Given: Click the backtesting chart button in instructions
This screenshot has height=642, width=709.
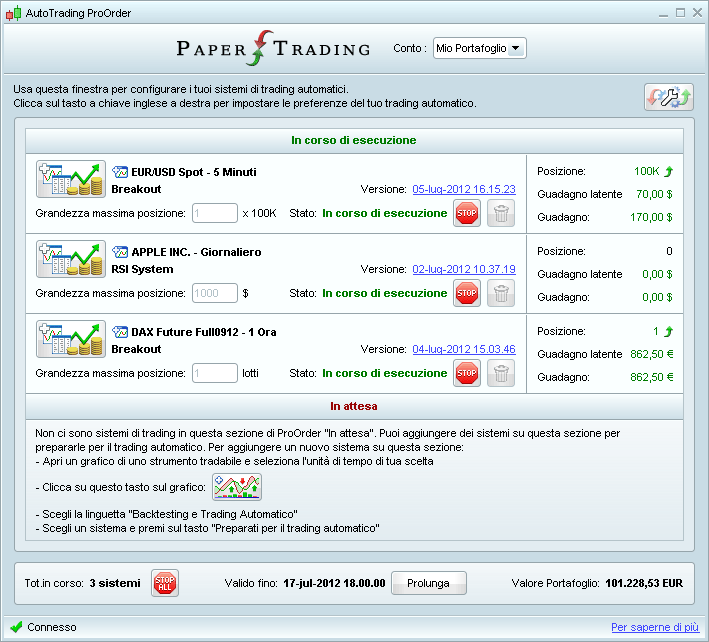Looking at the screenshot, I should click(237, 487).
